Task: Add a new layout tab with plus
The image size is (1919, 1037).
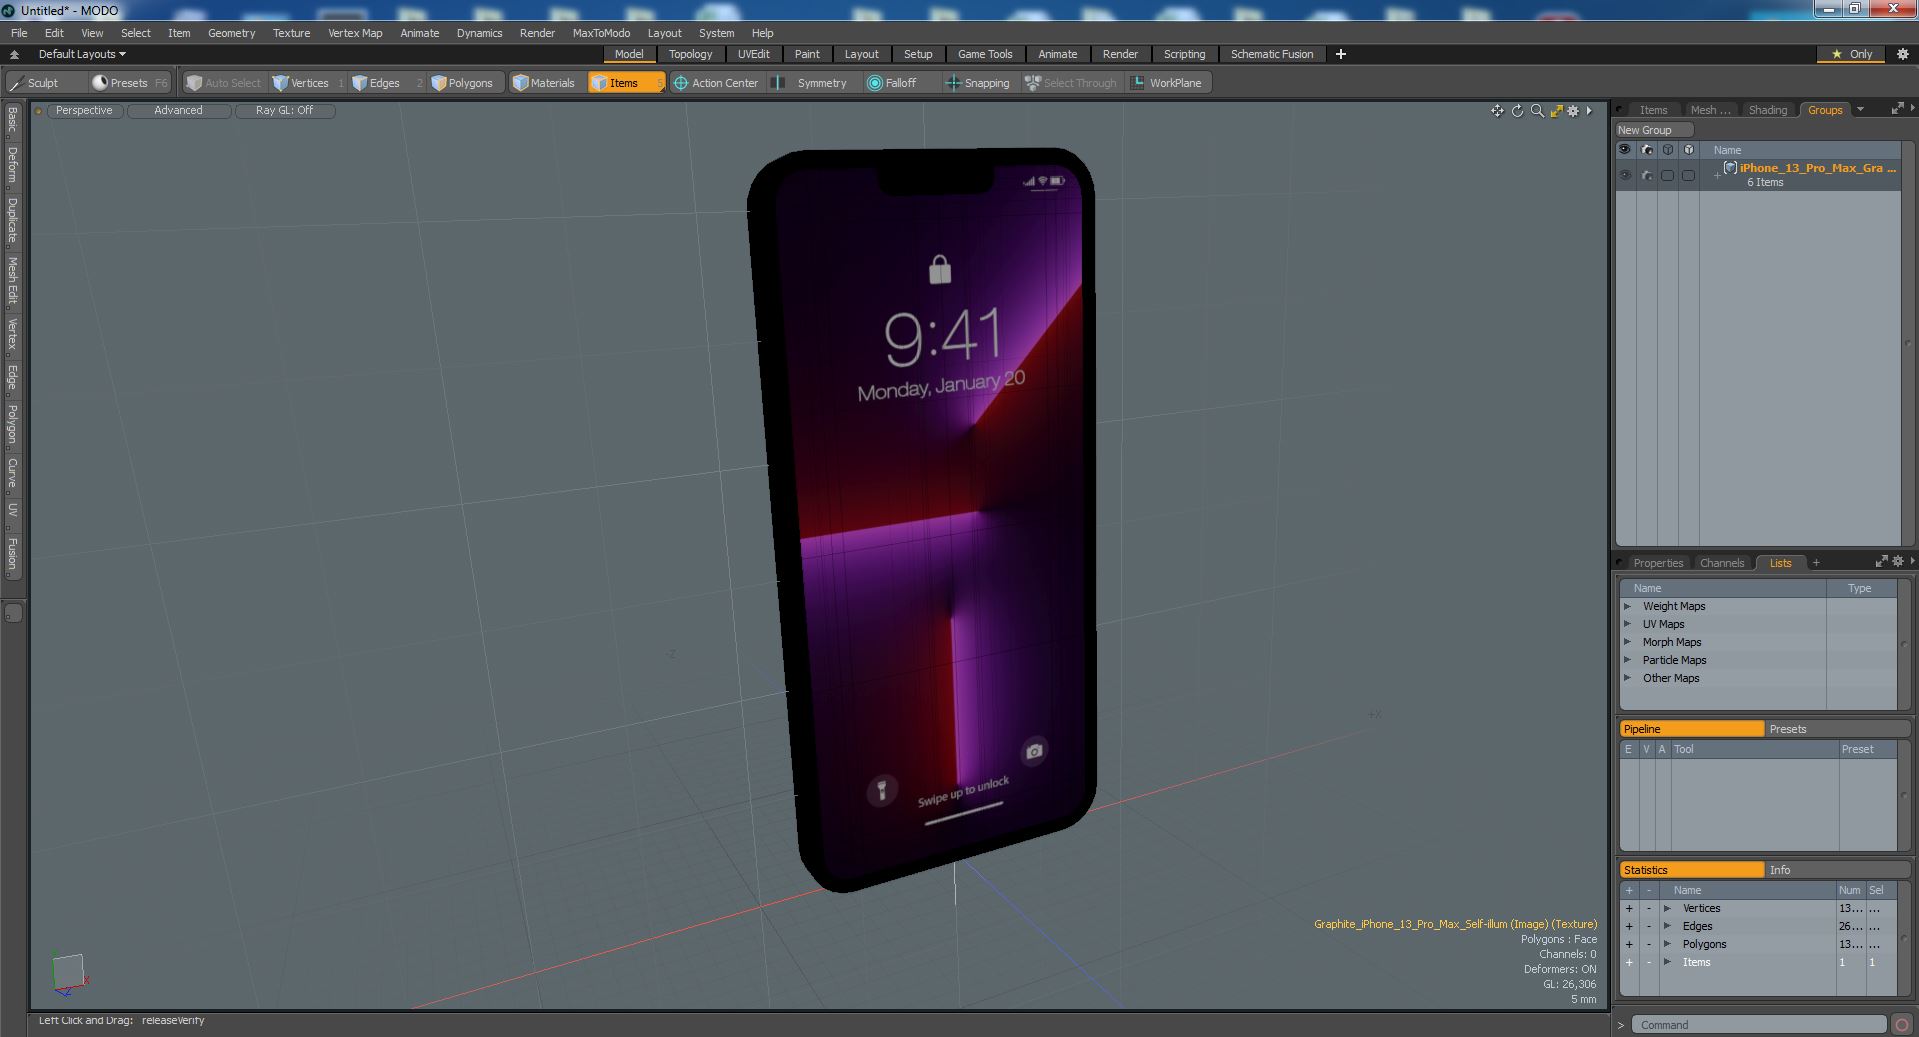Action: (x=1341, y=54)
